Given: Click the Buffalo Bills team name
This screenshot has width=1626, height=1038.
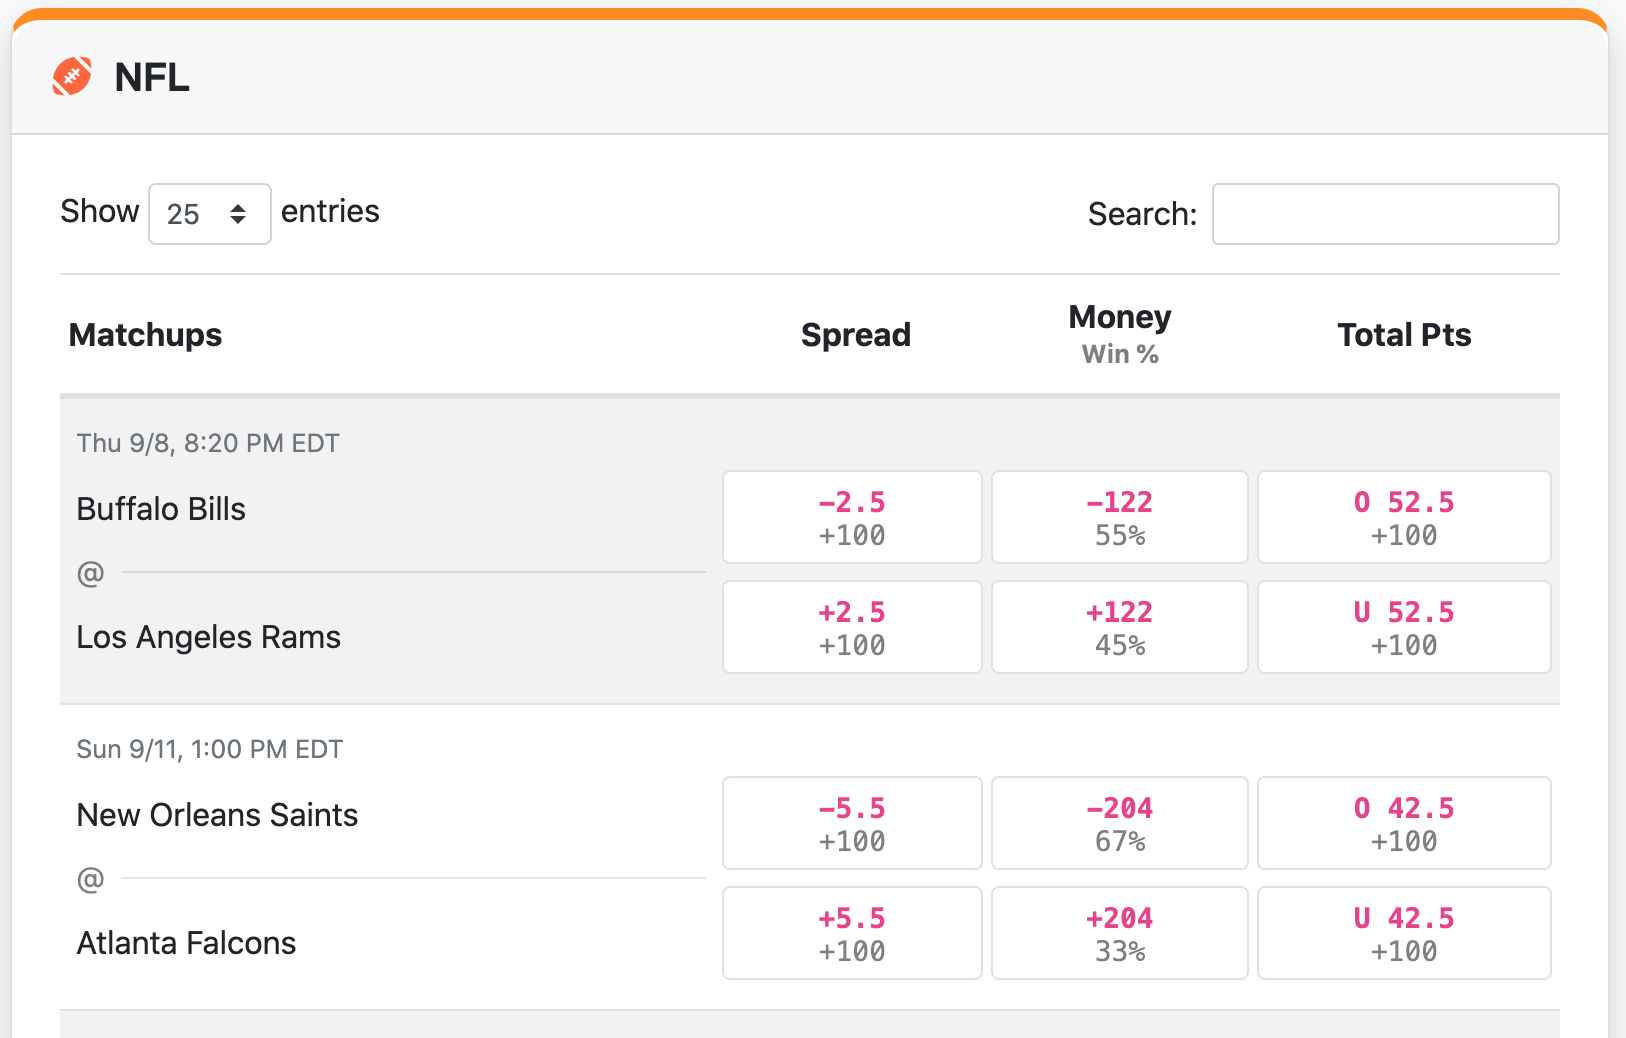Looking at the screenshot, I should 161,509.
